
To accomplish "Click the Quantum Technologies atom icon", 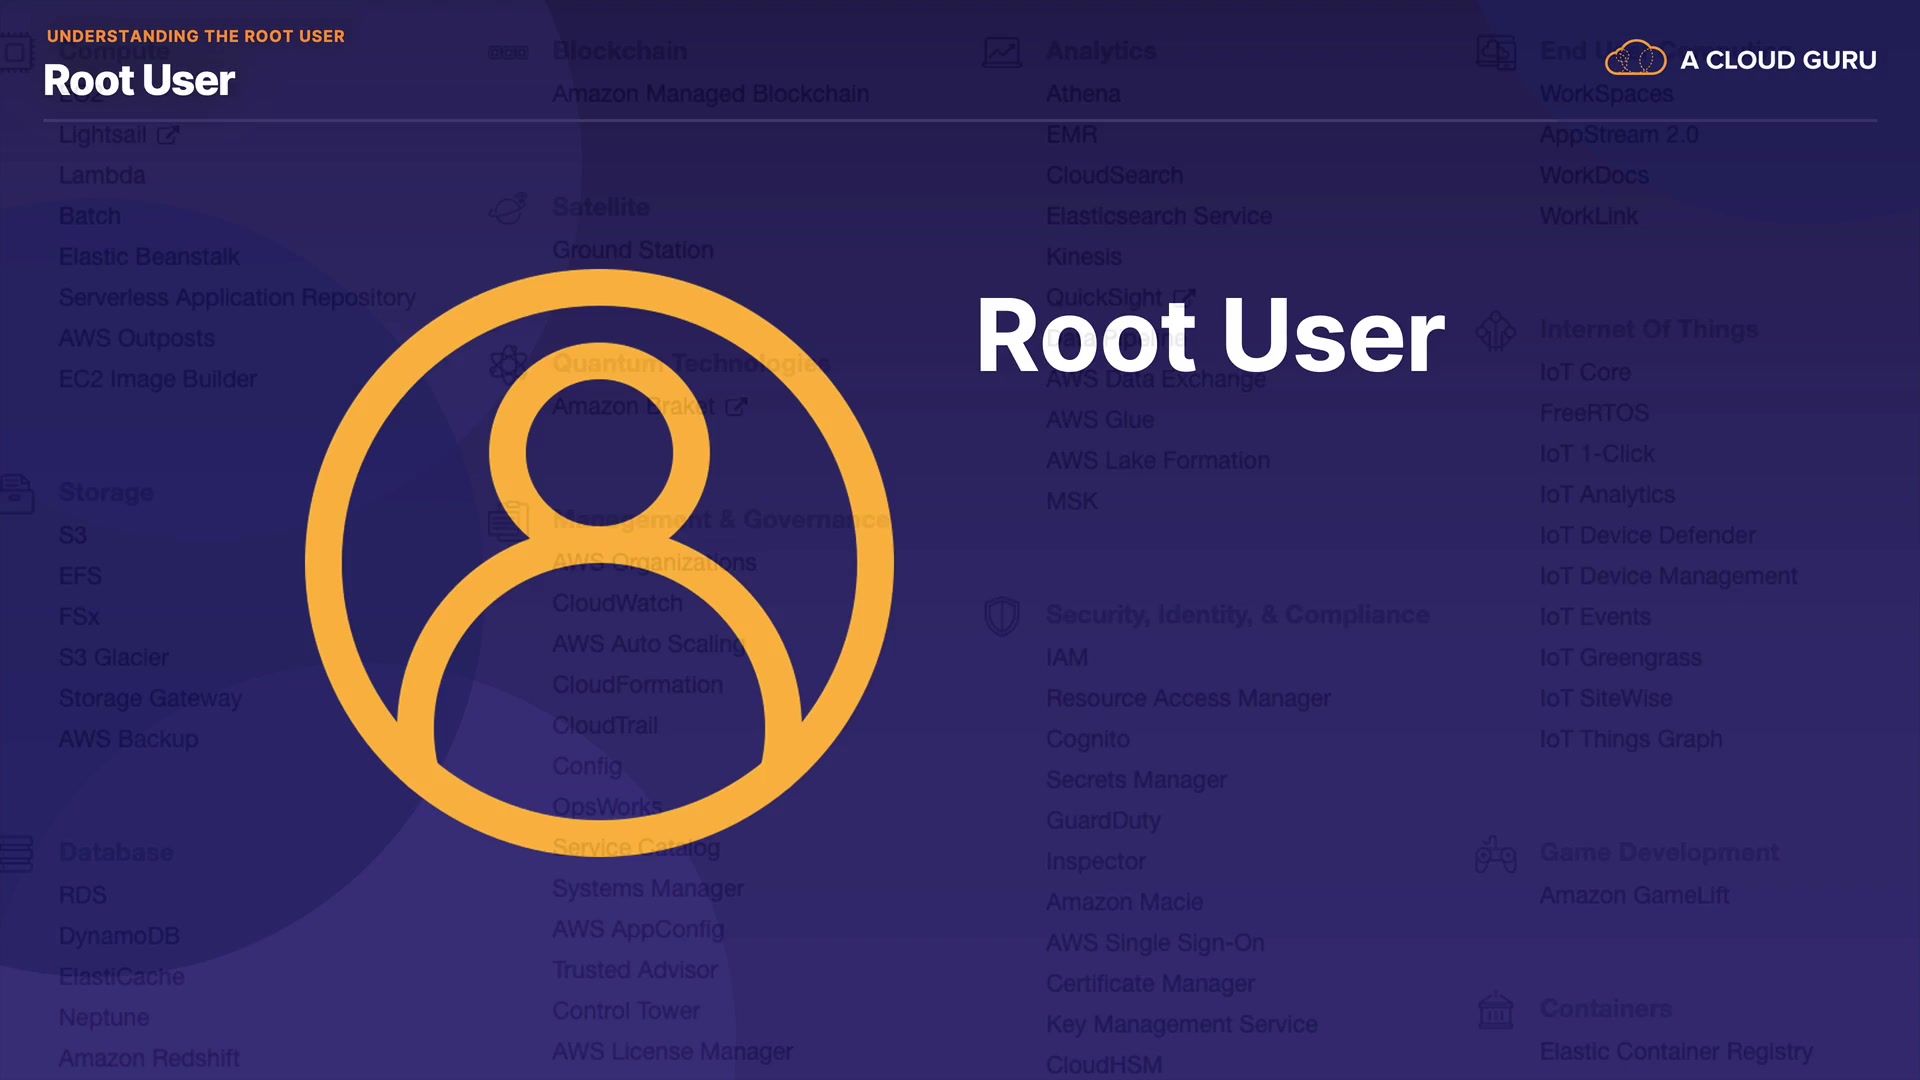I will pyautogui.click(x=508, y=363).
